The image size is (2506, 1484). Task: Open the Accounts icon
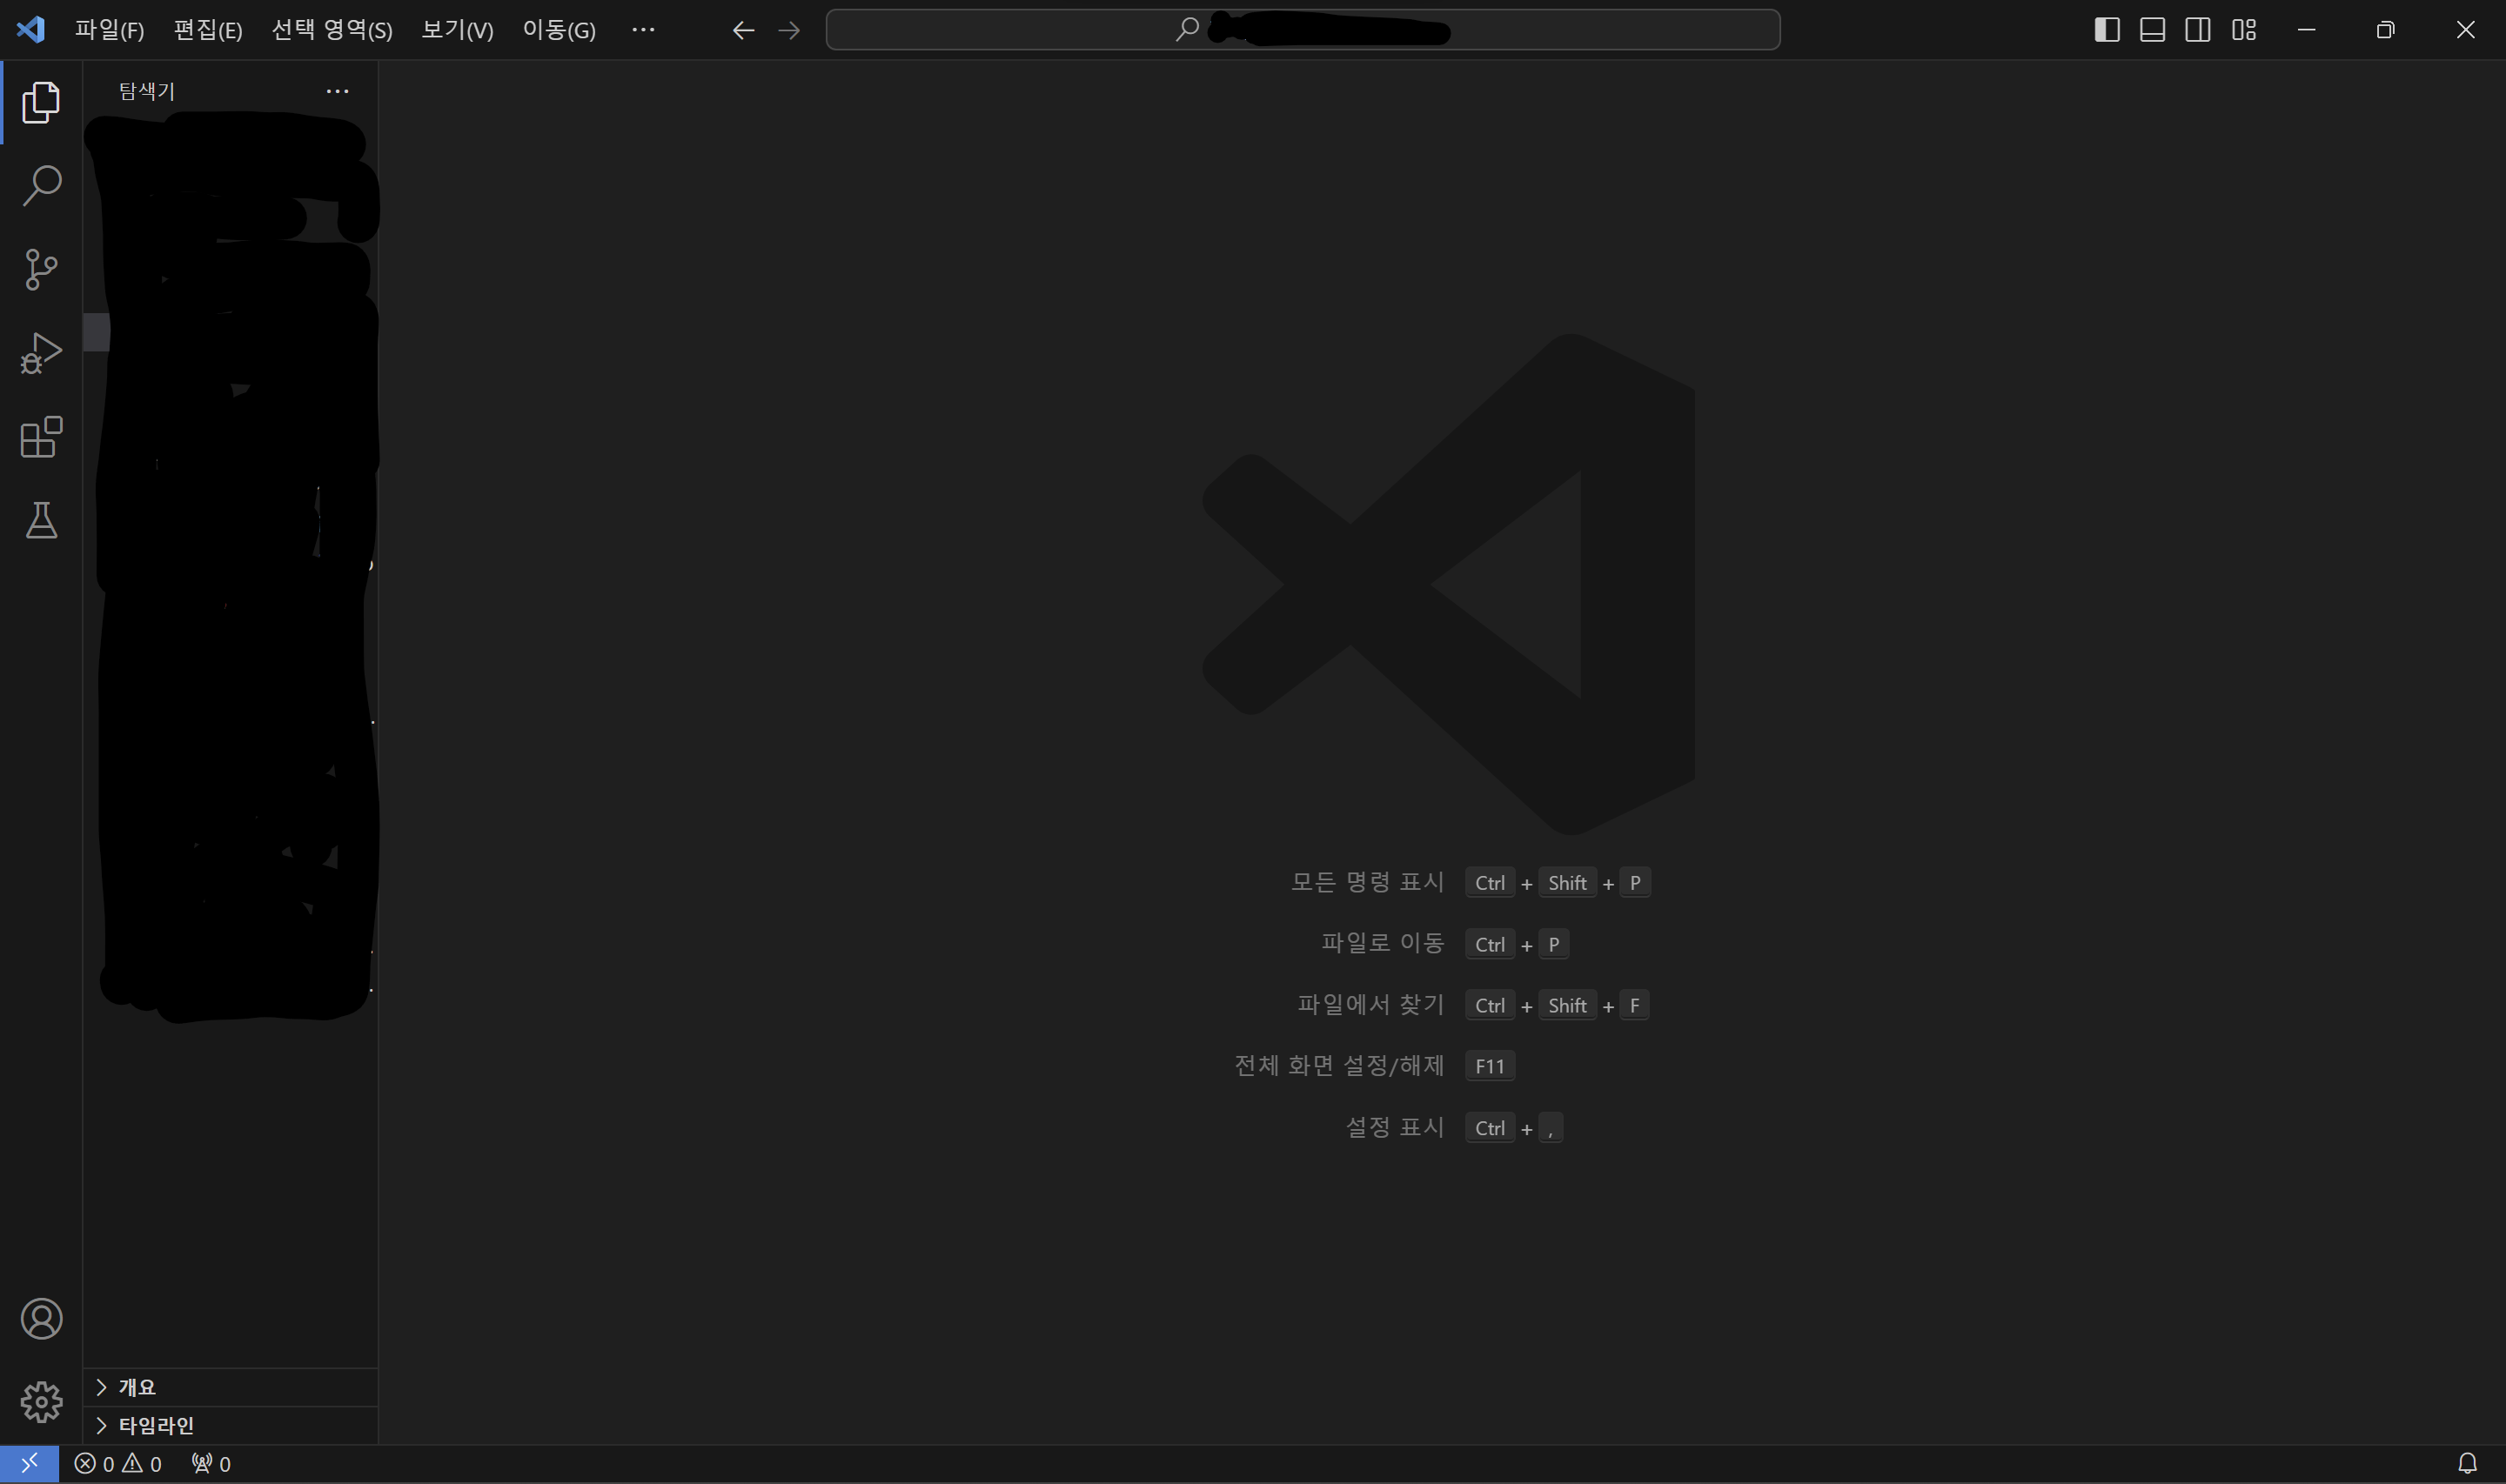pos(41,1319)
